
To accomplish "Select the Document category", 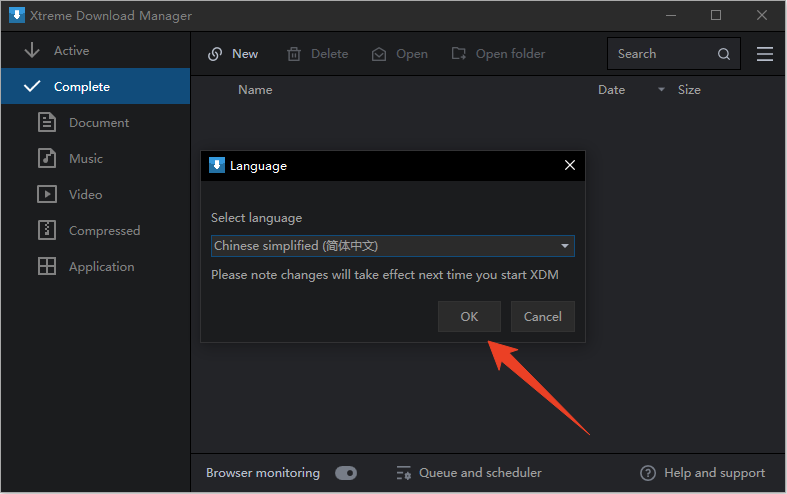I will click(x=98, y=123).
